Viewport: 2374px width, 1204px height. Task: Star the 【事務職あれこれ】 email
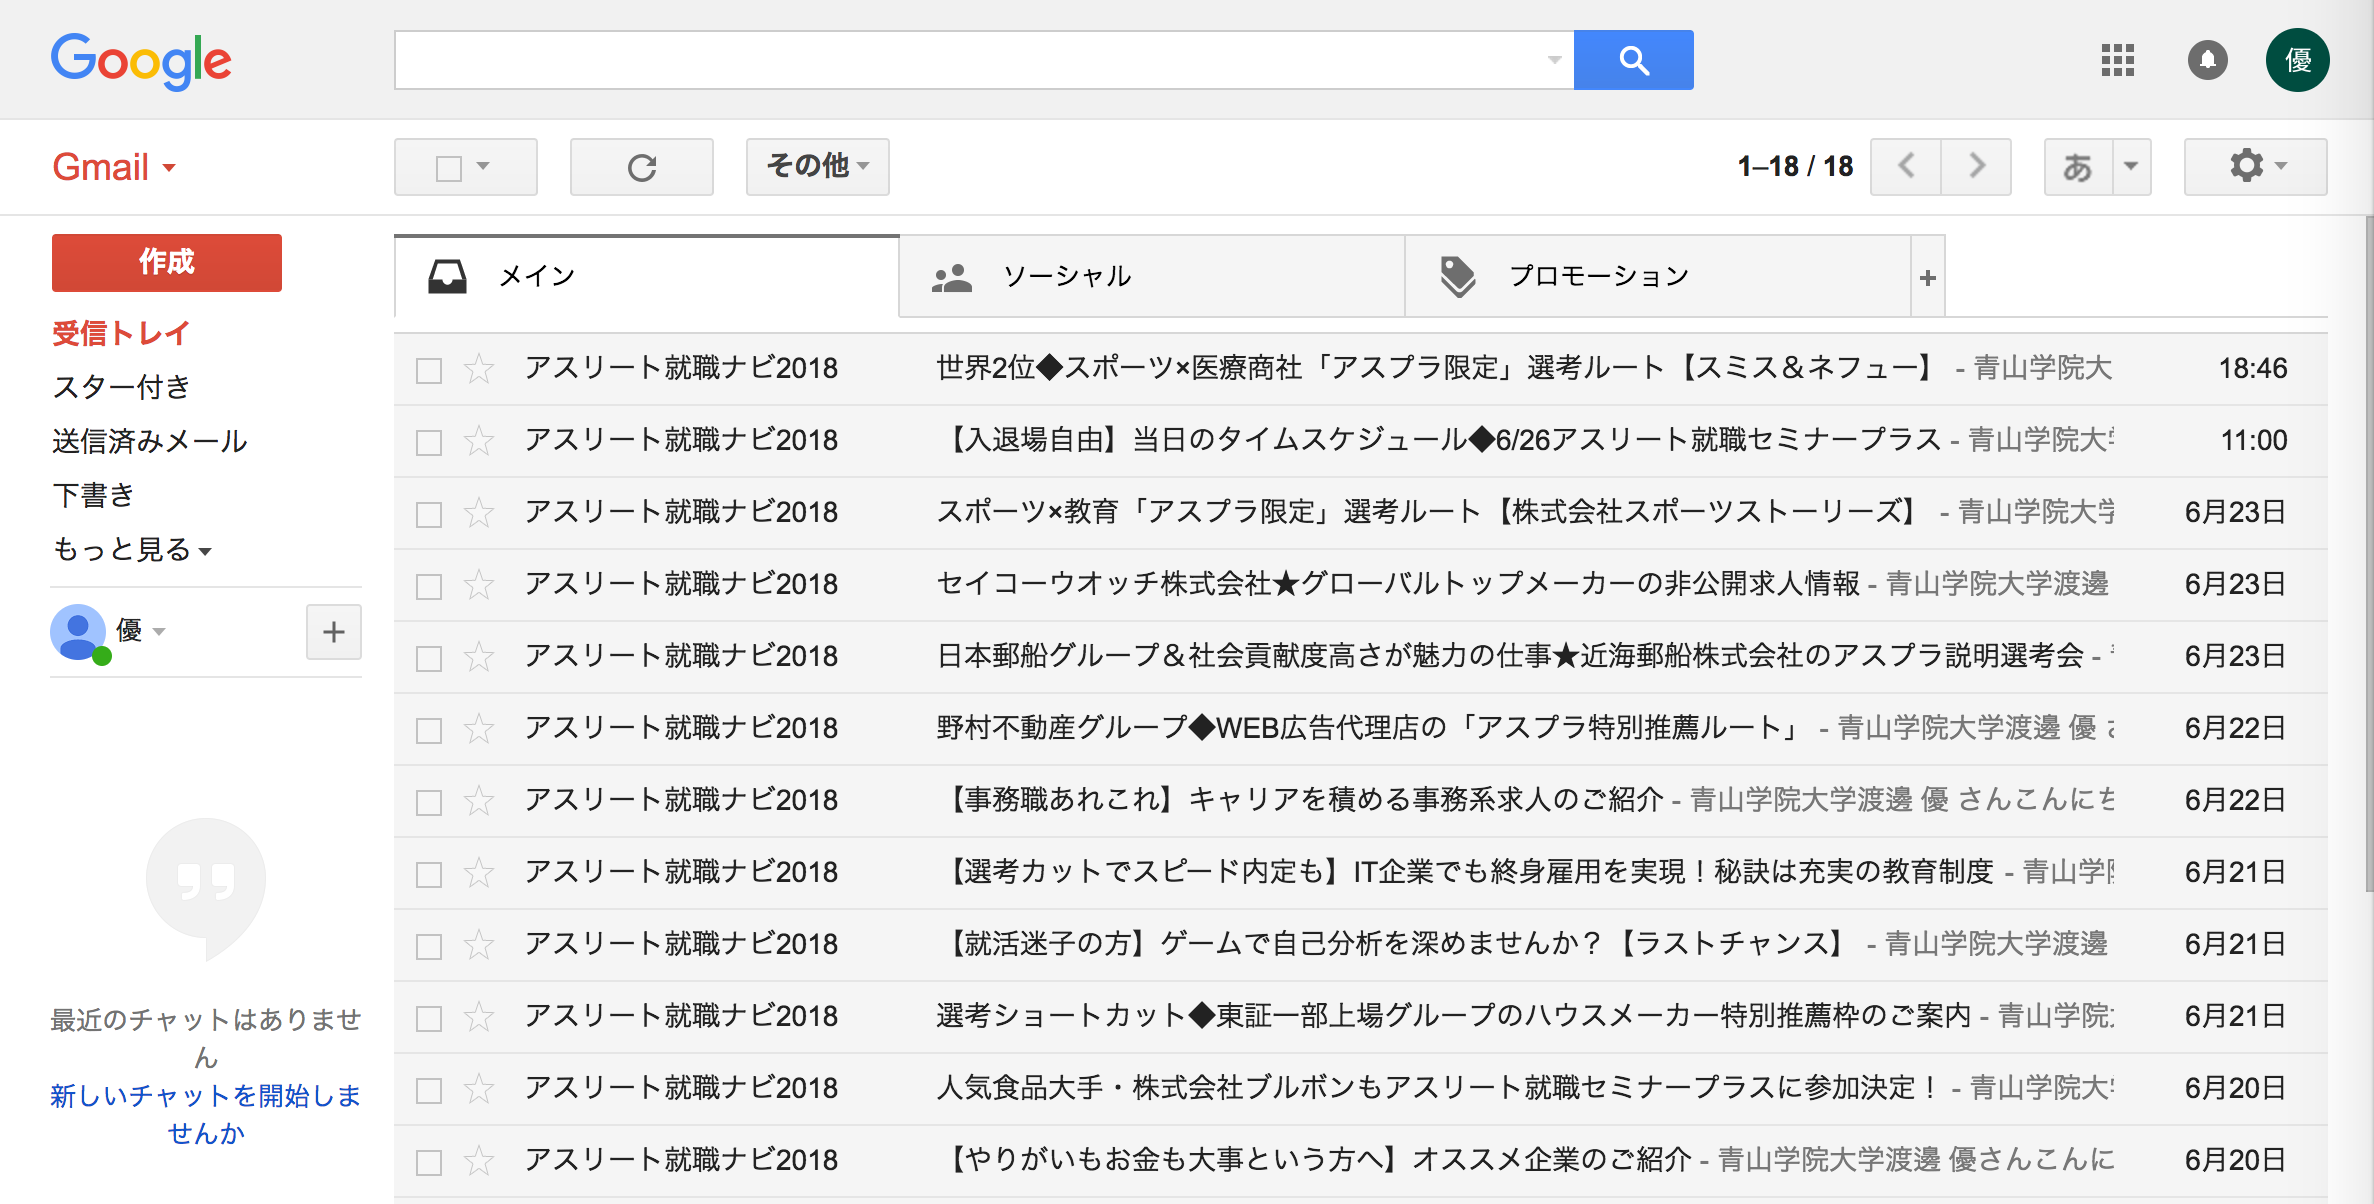(479, 801)
